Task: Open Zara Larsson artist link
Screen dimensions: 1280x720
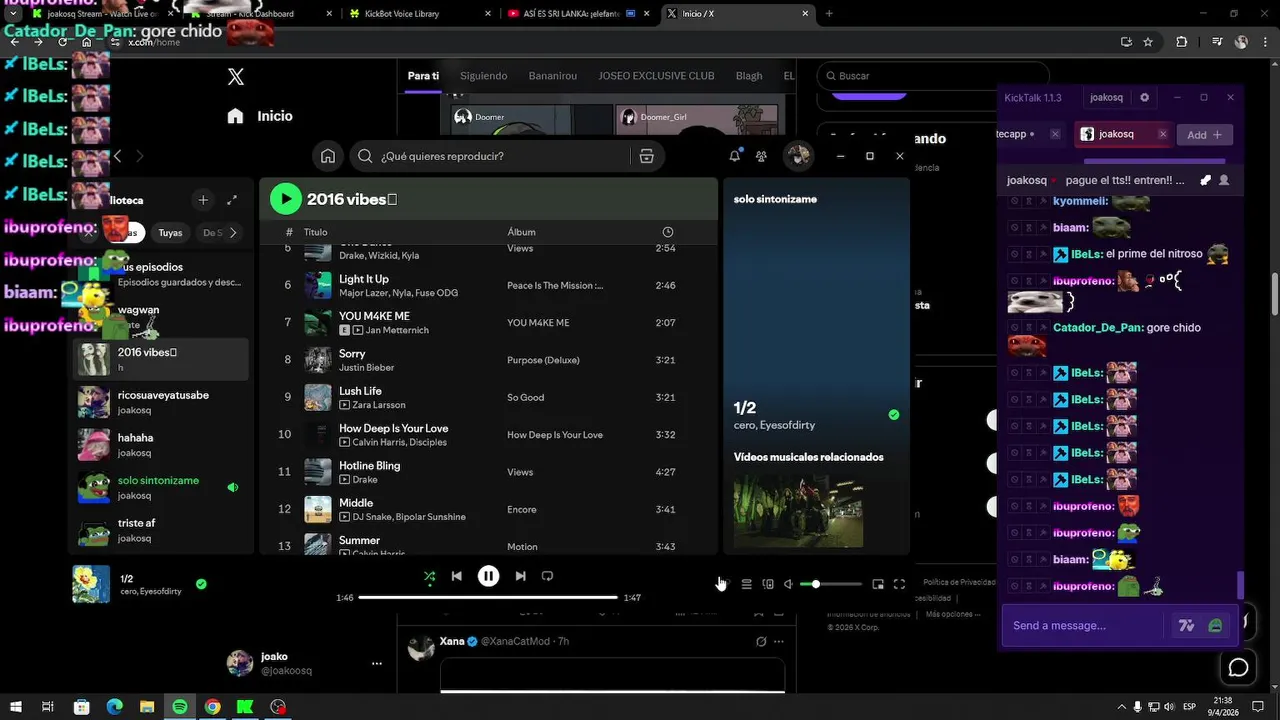Action: (x=379, y=405)
